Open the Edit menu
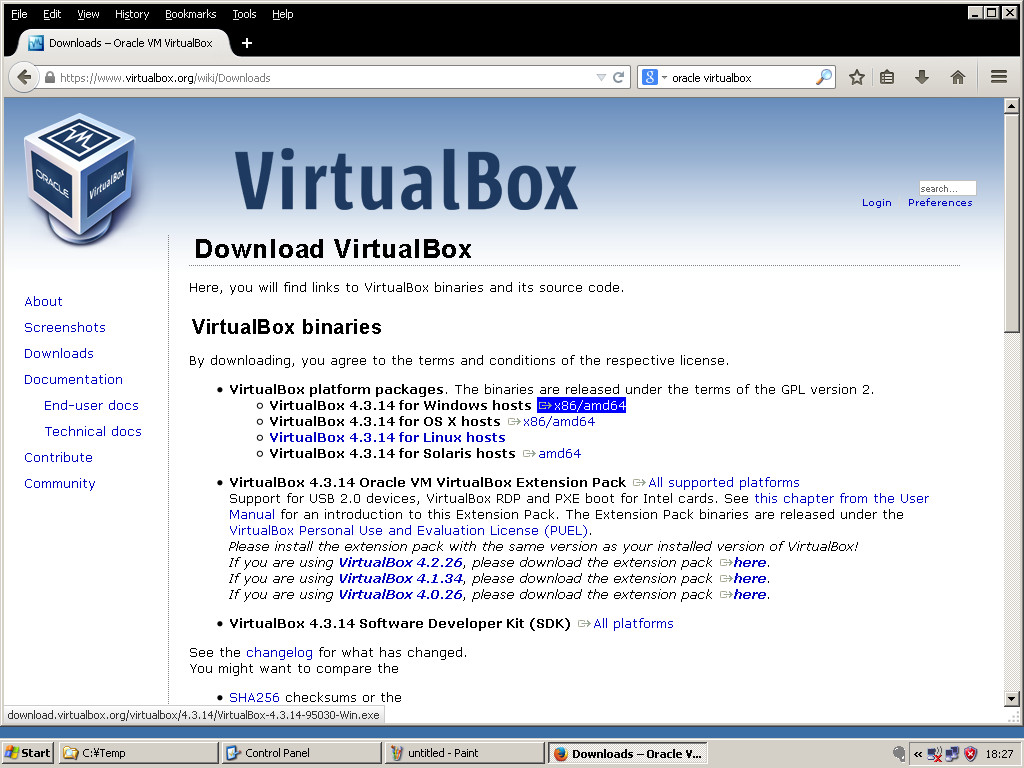This screenshot has height=768, width=1024. 52,14
